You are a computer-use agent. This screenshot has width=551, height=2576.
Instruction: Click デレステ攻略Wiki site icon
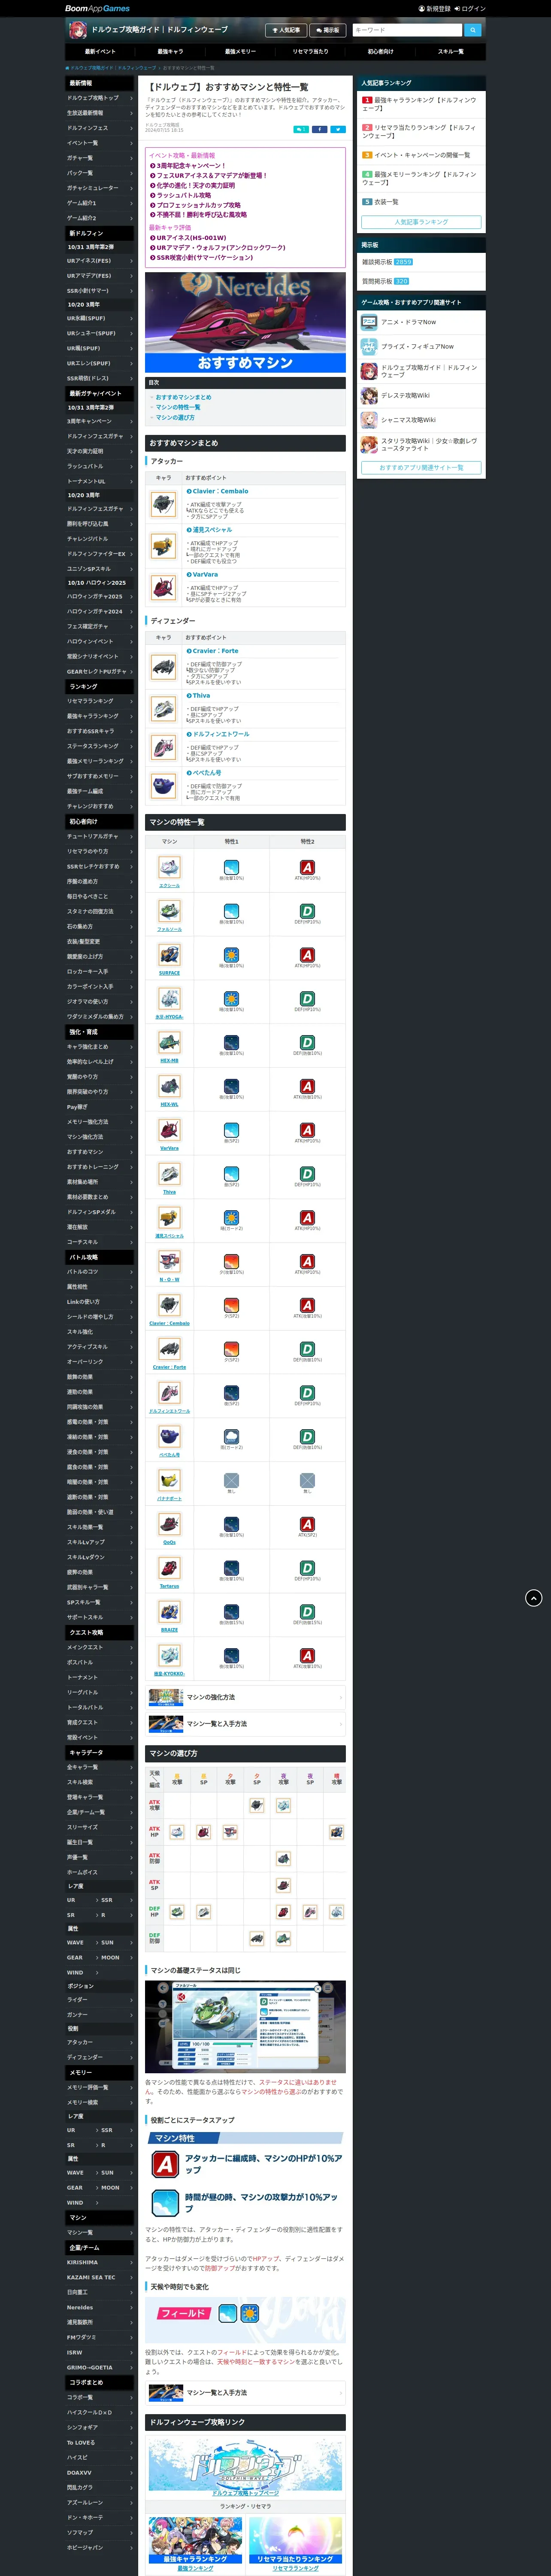pyautogui.click(x=368, y=395)
